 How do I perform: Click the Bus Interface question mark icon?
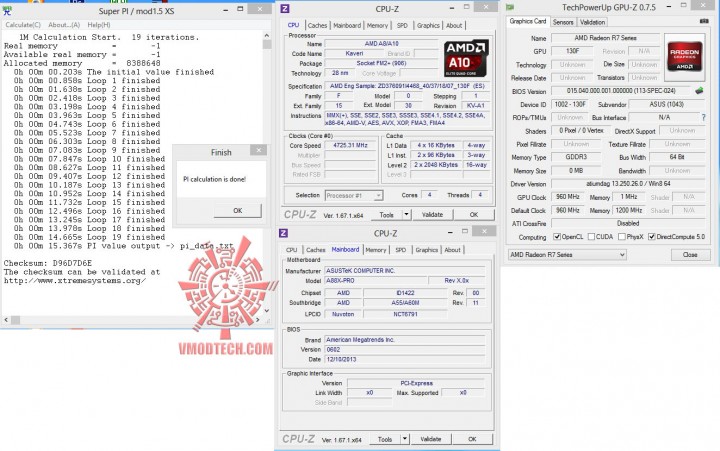(703, 118)
